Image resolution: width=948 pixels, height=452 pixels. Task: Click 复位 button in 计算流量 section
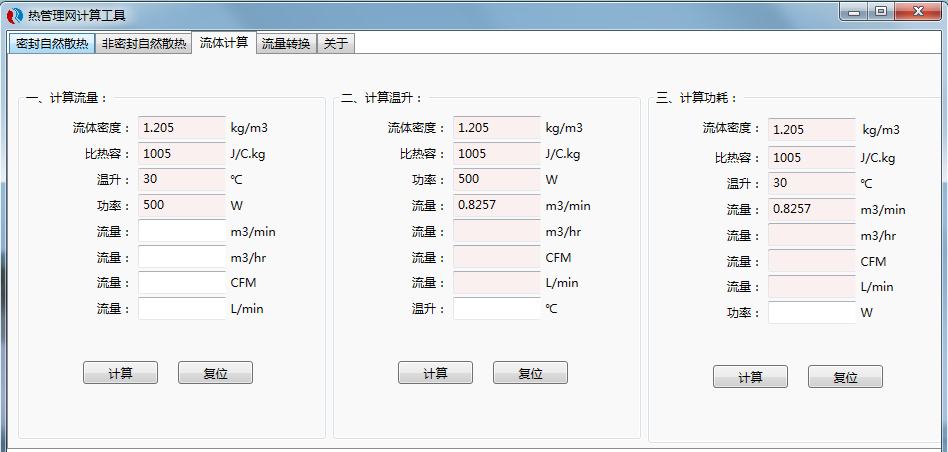click(x=215, y=373)
